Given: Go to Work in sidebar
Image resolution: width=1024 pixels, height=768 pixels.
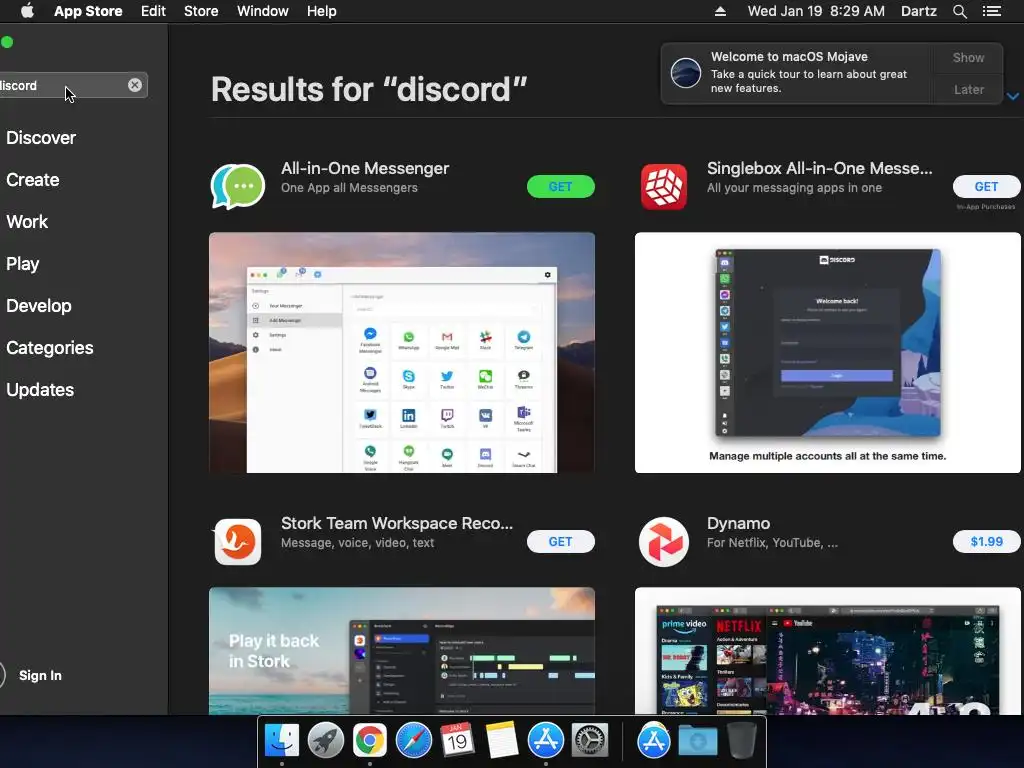Looking at the screenshot, I should pos(27,222).
